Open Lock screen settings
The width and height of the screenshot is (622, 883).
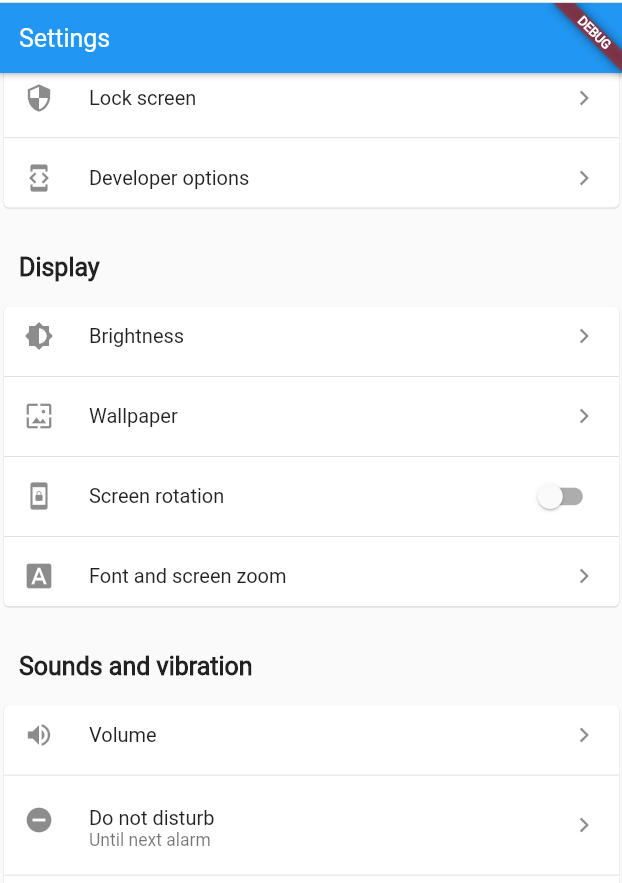point(300,98)
